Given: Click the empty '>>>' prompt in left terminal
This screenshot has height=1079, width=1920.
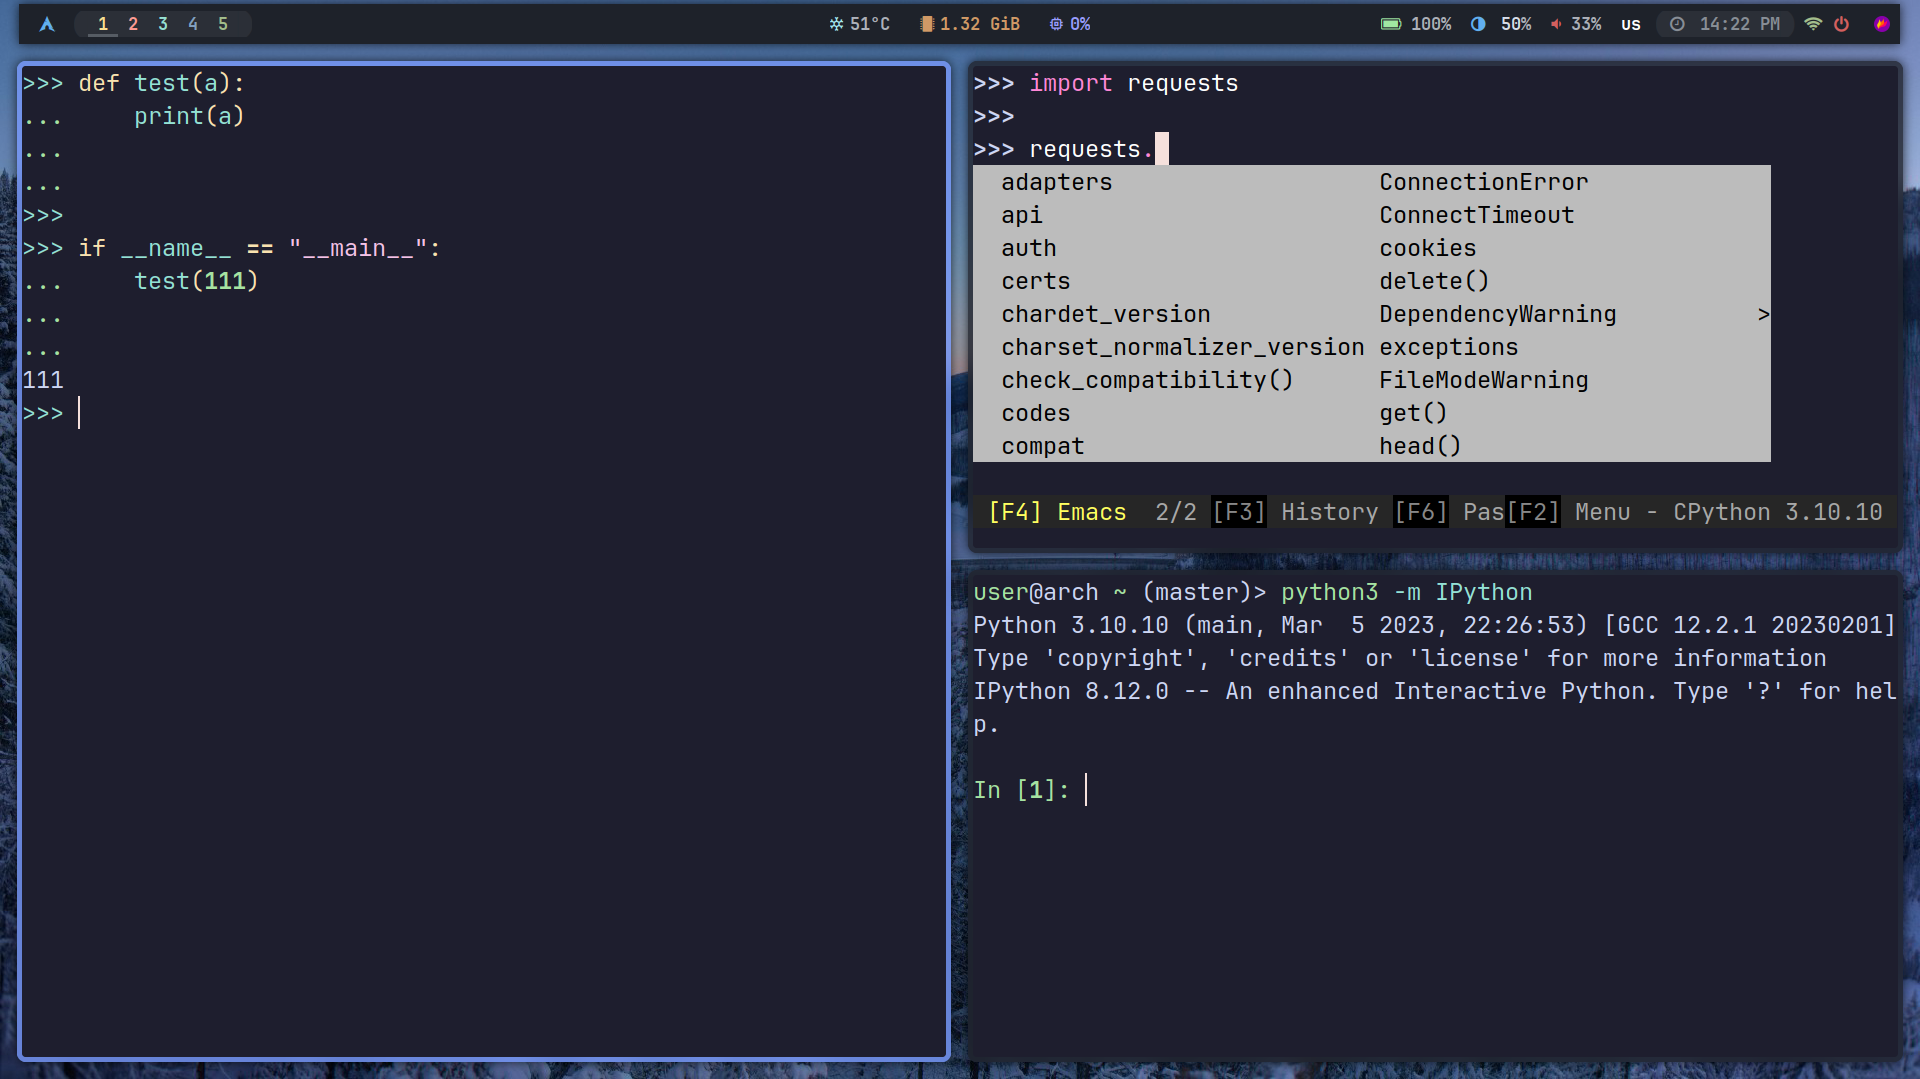Looking at the screenshot, I should coord(43,413).
